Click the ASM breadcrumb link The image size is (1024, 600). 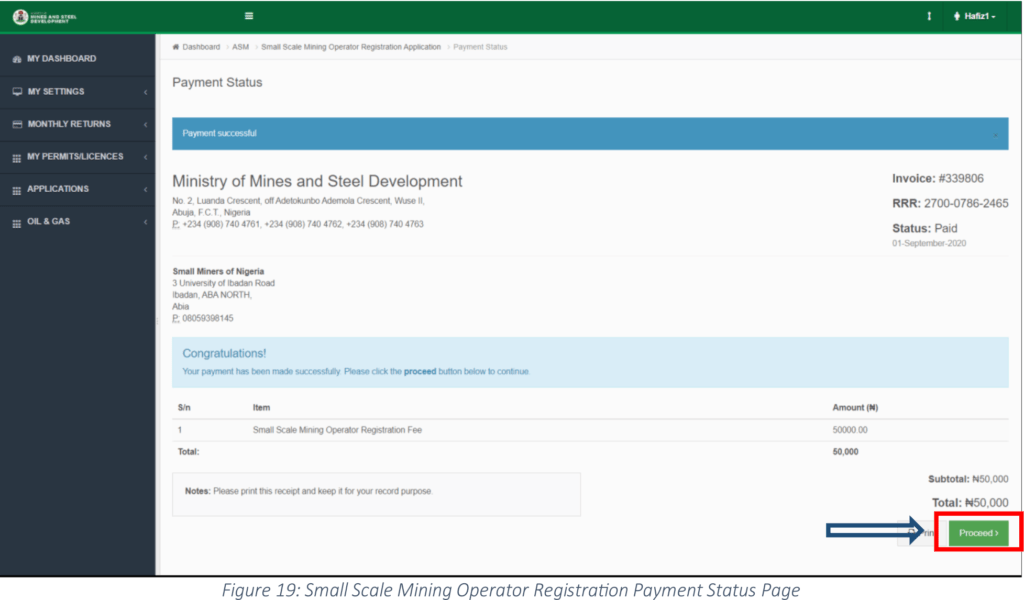pos(240,47)
